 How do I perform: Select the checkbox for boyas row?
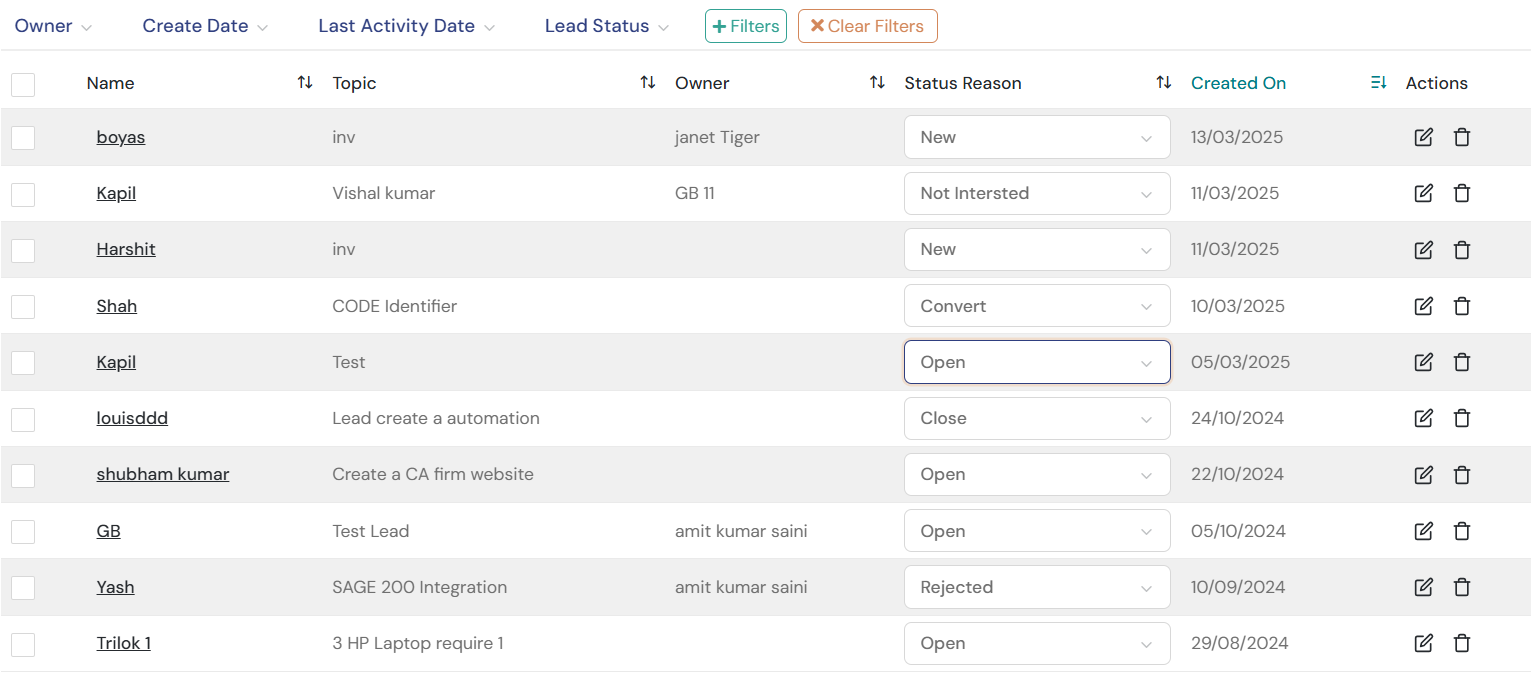pos(23,138)
